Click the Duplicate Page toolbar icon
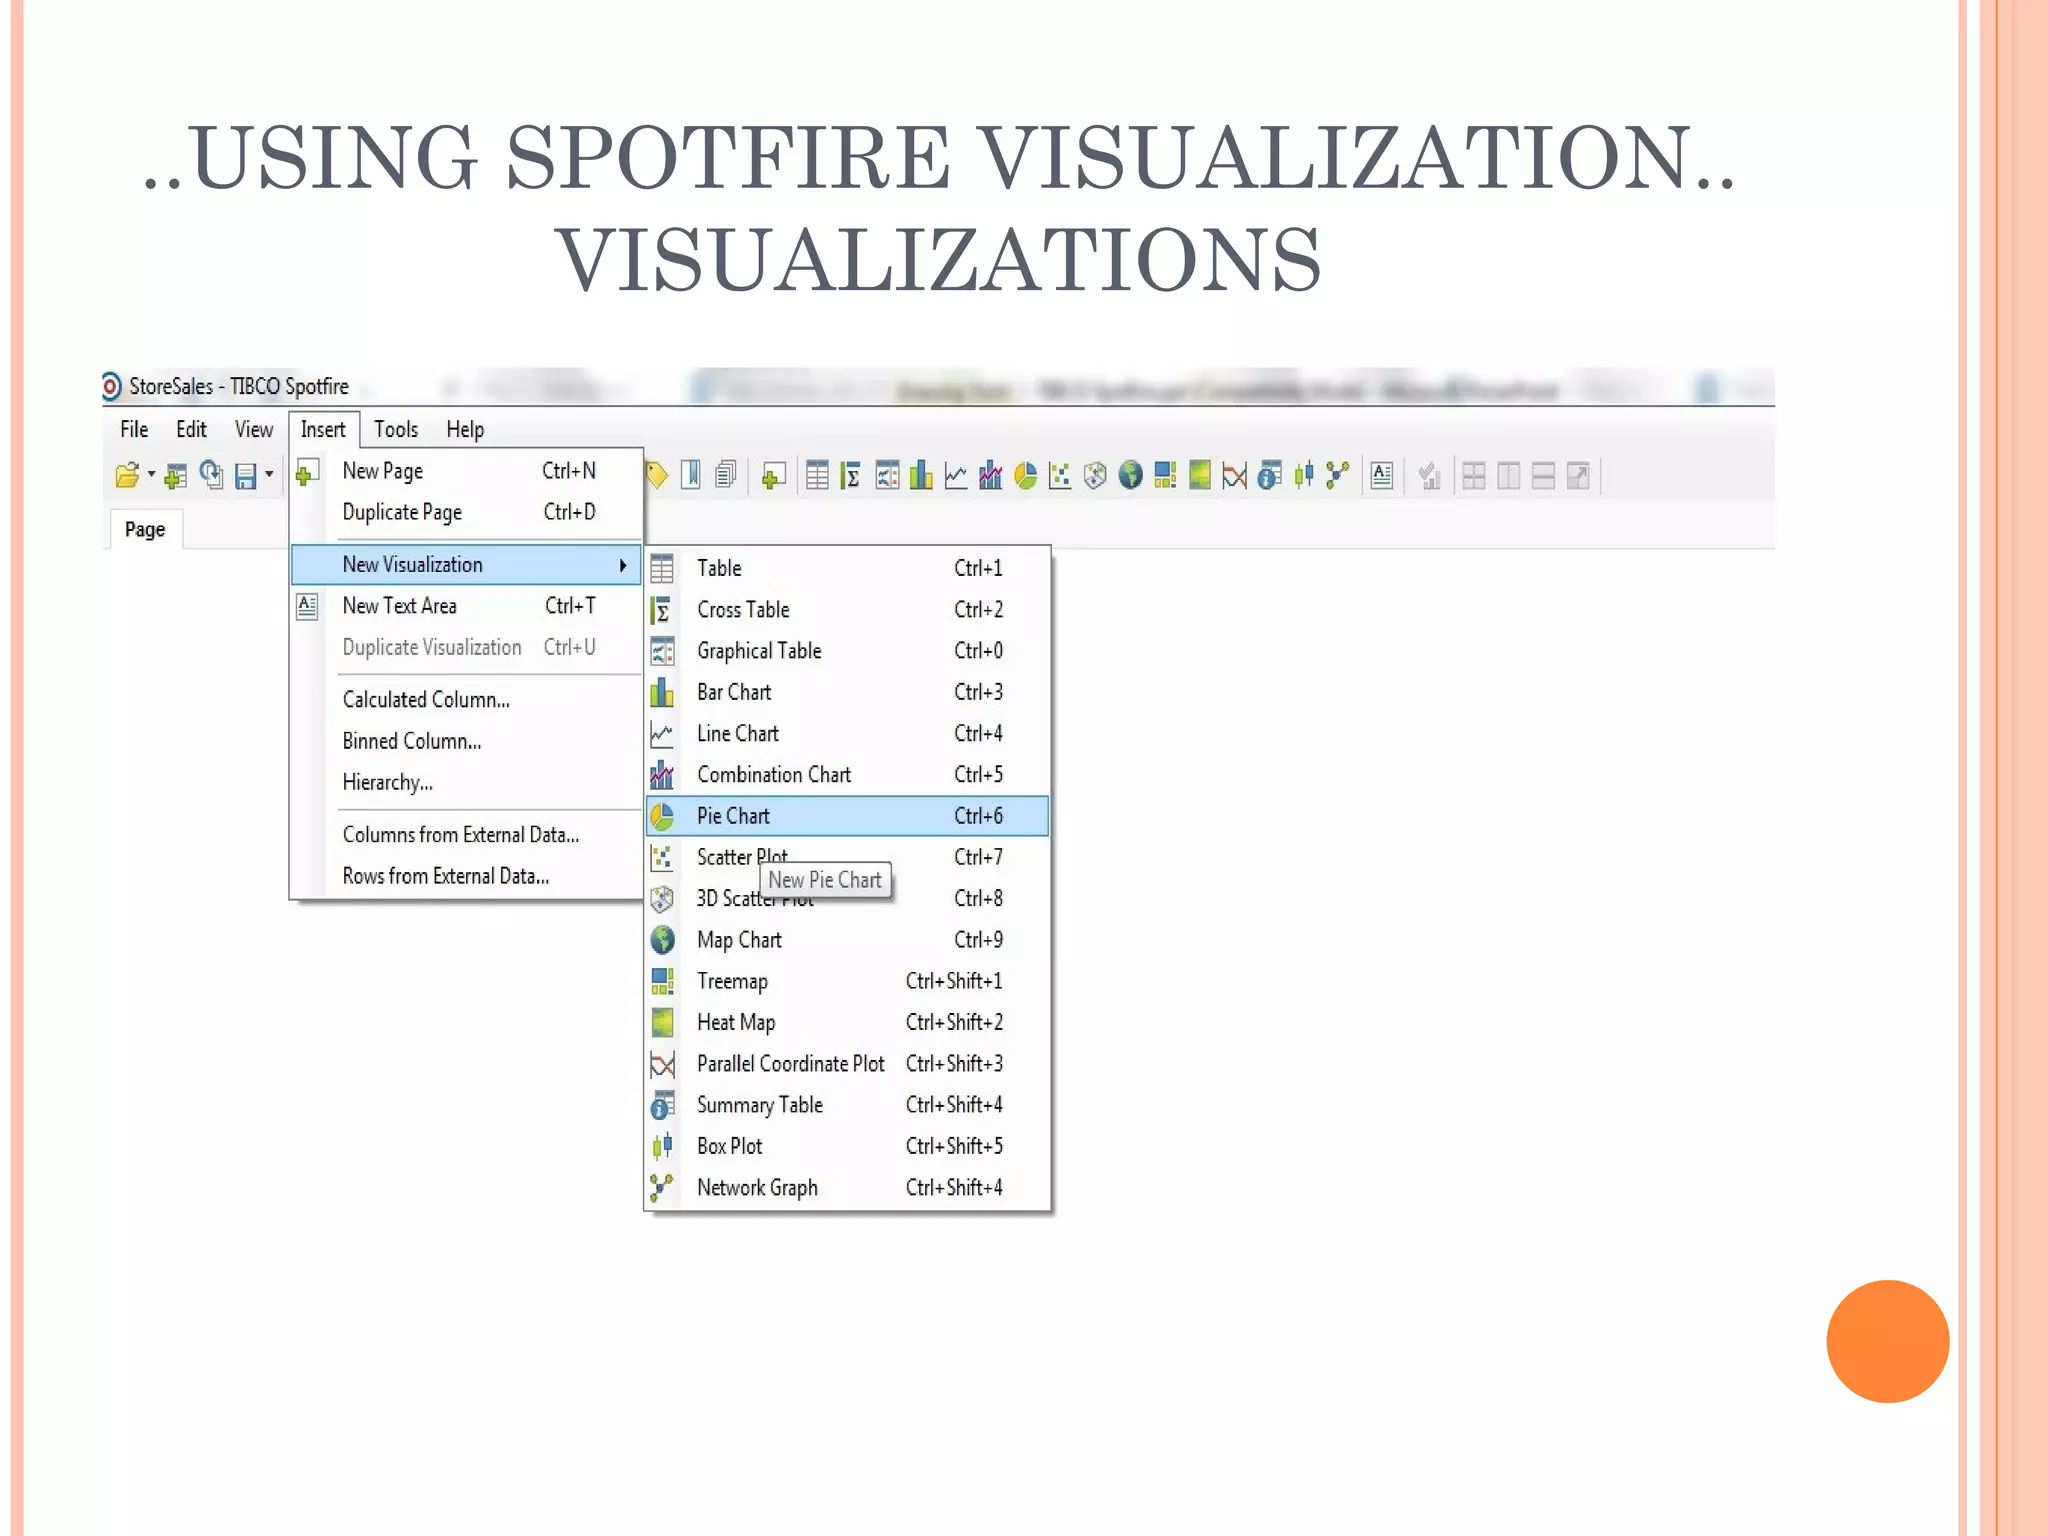 (726, 475)
